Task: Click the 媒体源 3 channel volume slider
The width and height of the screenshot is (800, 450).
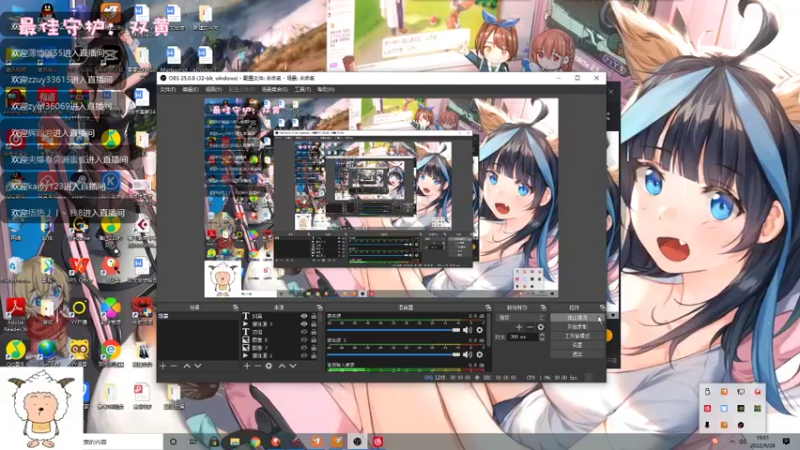Action: tap(393, 354)
